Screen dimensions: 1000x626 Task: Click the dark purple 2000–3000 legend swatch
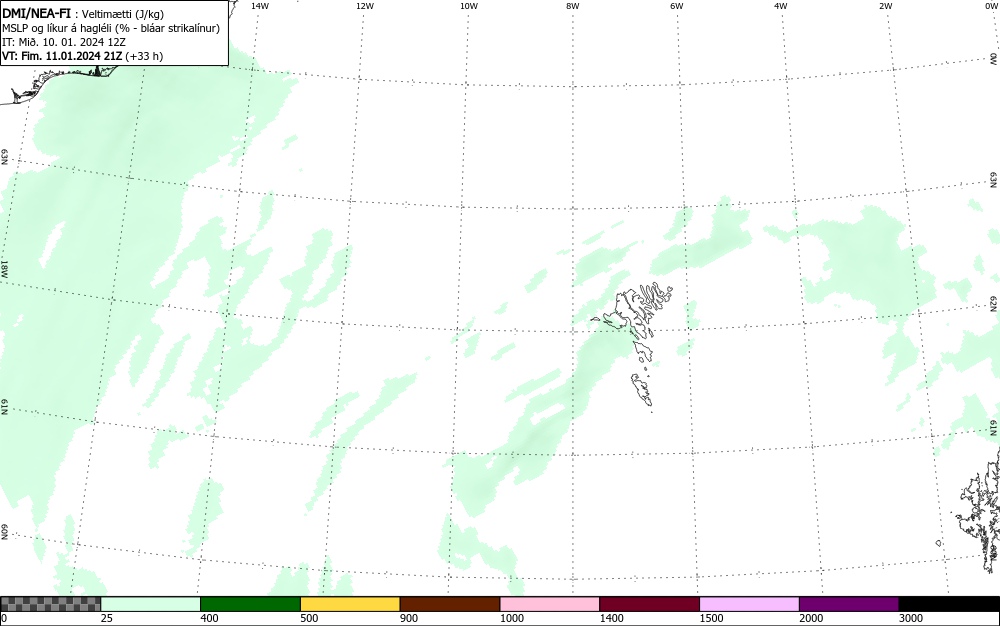[849, 604]
